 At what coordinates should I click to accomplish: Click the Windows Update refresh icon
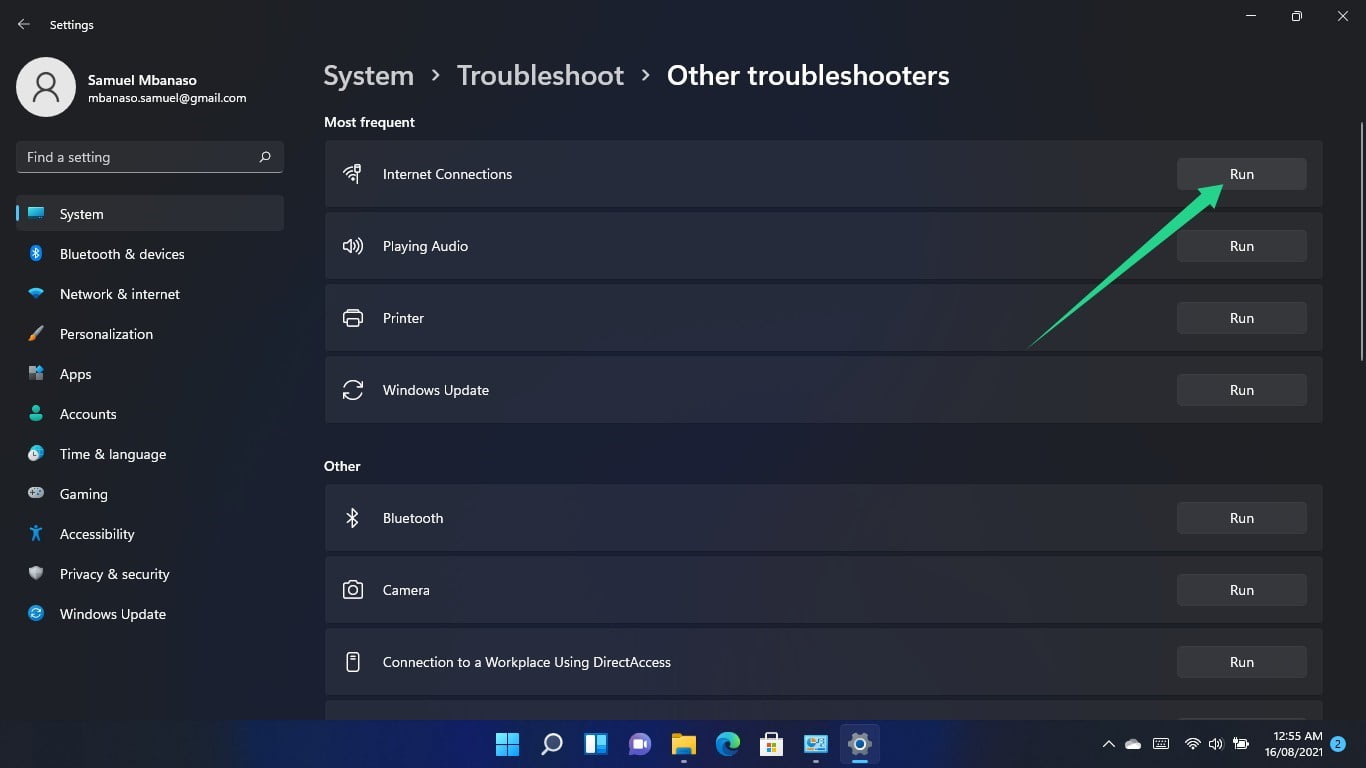coord(352,389)
